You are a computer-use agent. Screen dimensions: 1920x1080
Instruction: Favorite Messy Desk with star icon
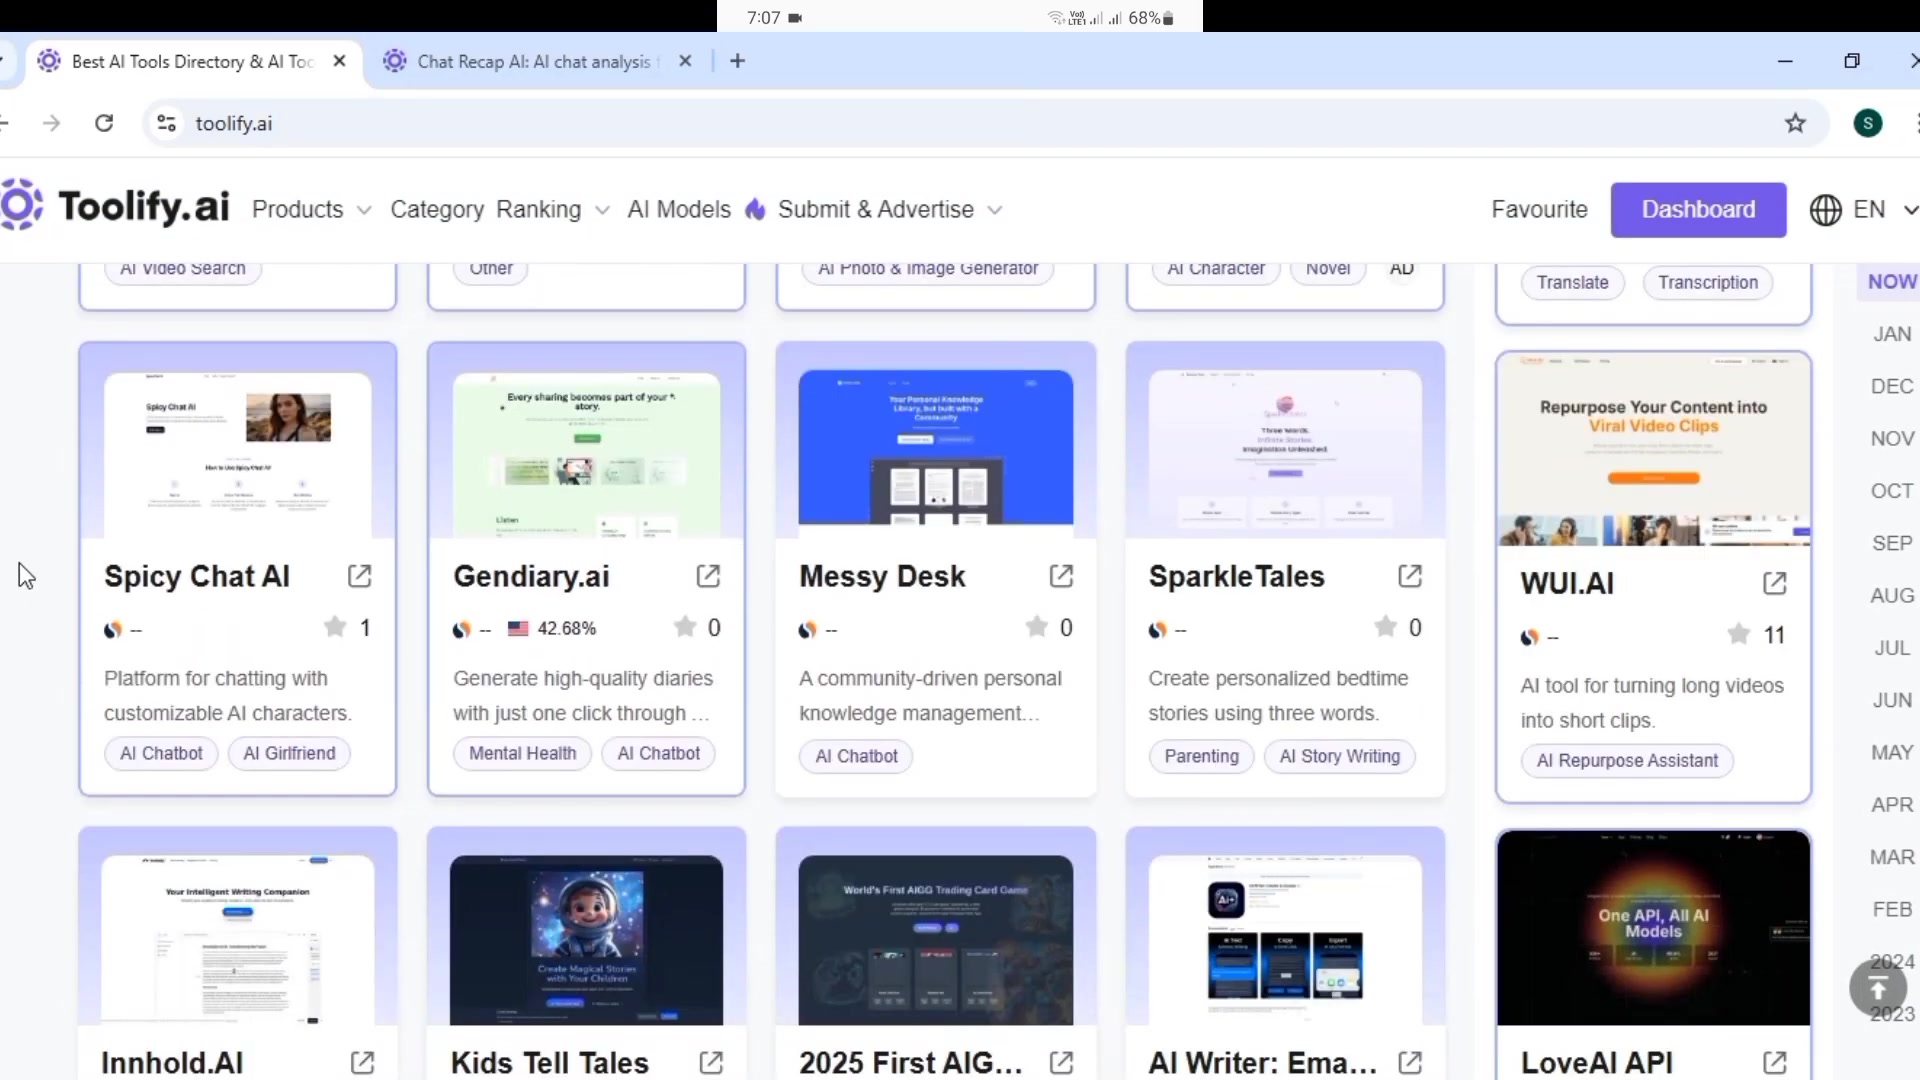coord(1037,627)
